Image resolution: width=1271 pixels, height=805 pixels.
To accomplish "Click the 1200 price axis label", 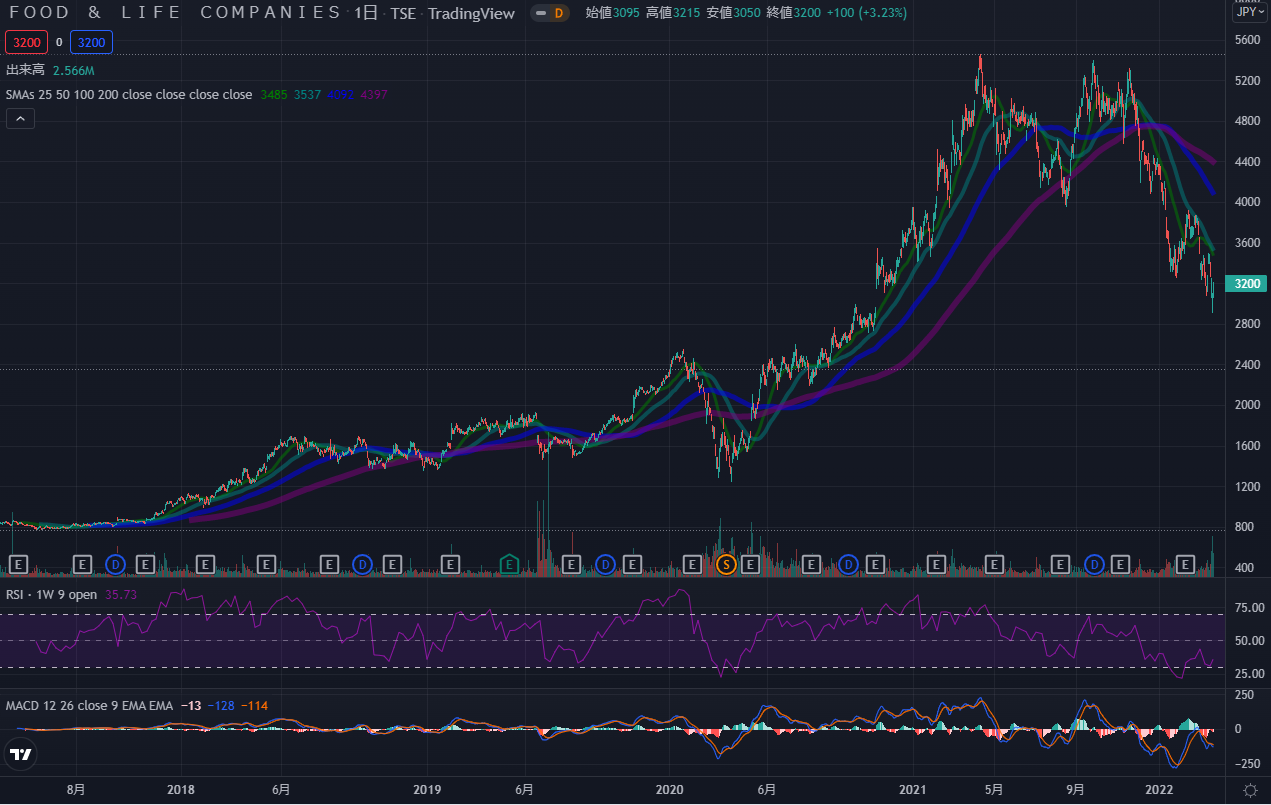I will point(1246,487).
